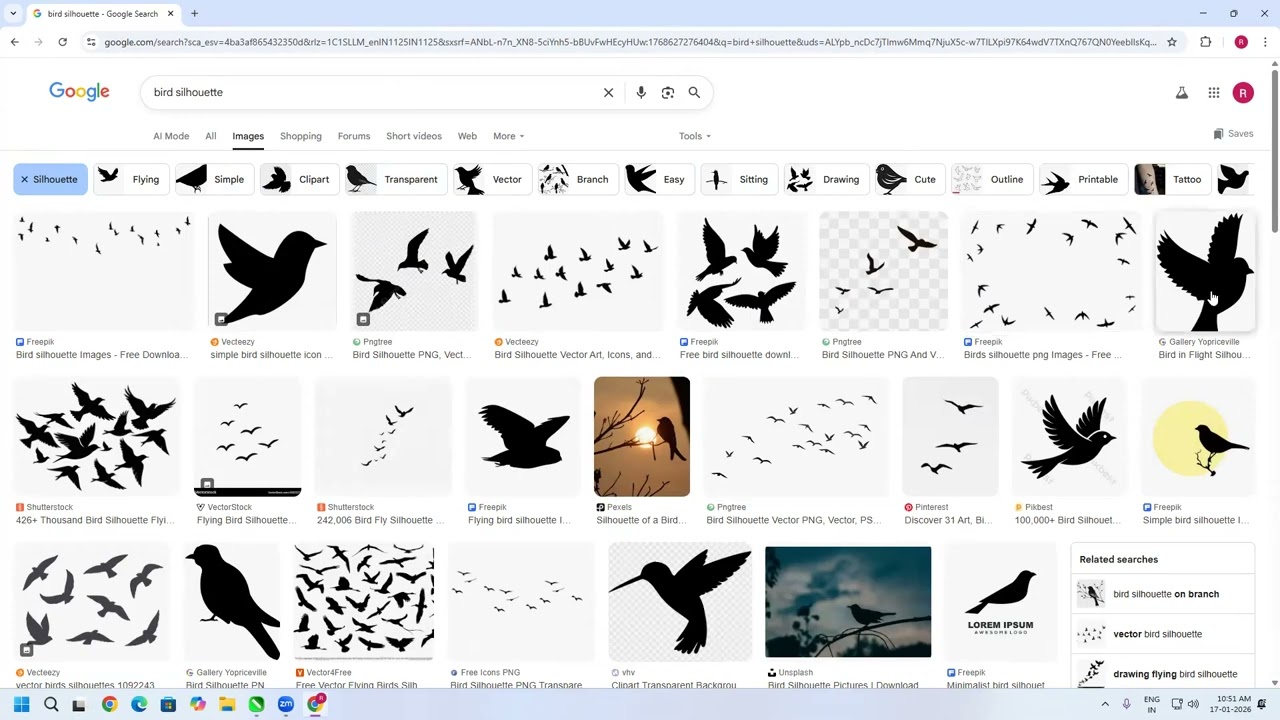The height and width of the screenshot is (720, 1280).
Task: Open the Chrome extensions puzzle icon
Action: 1206,42
